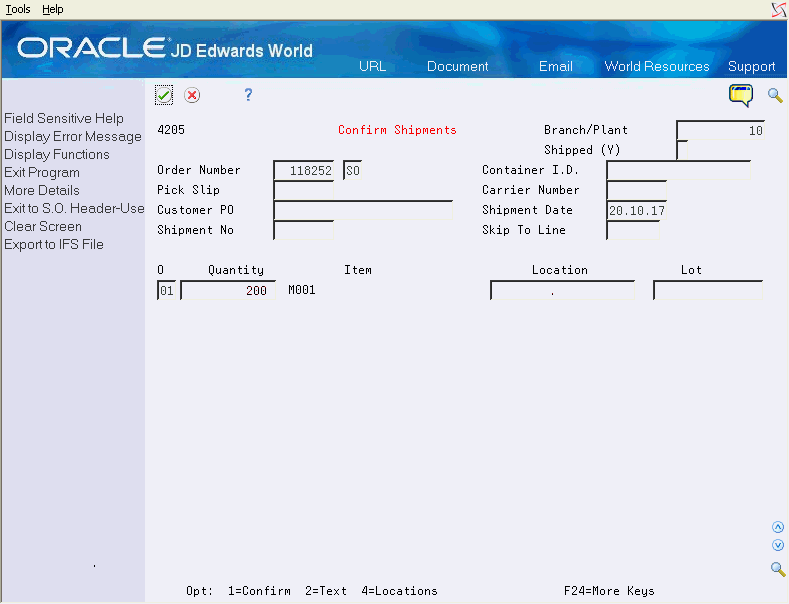This screenshot has width=789, height=604.
Task: Select Export to IFS File
Action: point(54,245)
